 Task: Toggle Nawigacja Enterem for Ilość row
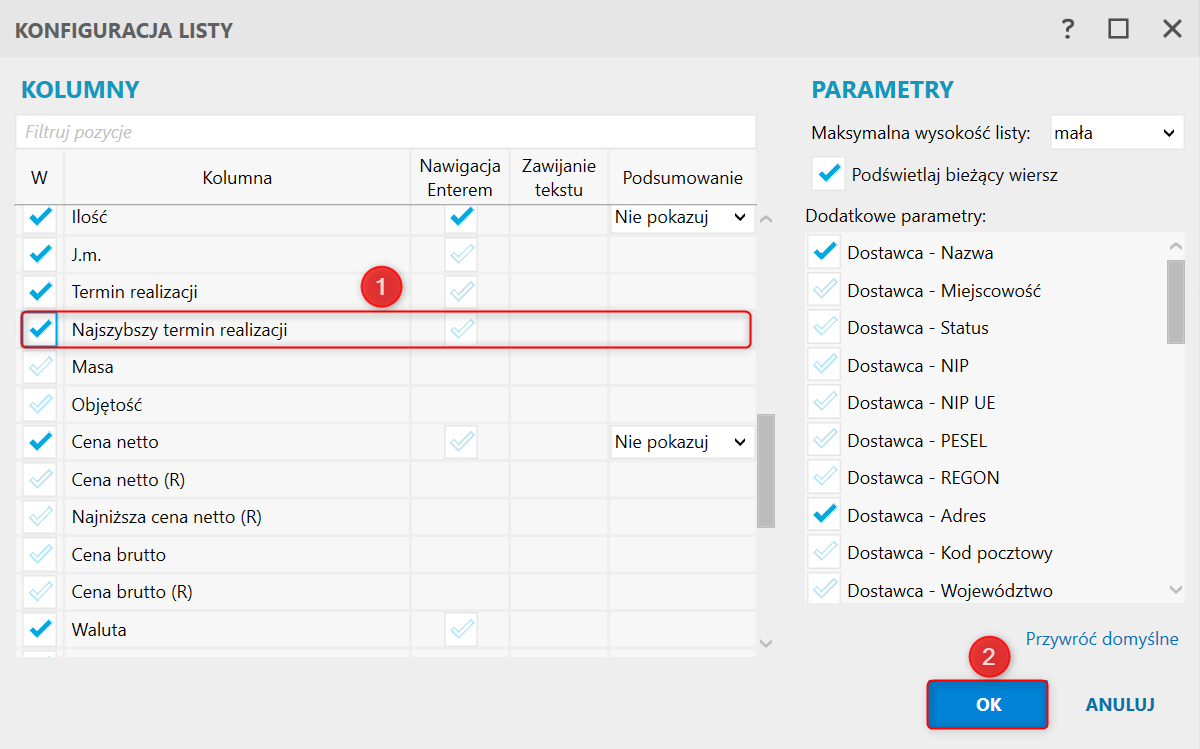click(x=461, y=217)
